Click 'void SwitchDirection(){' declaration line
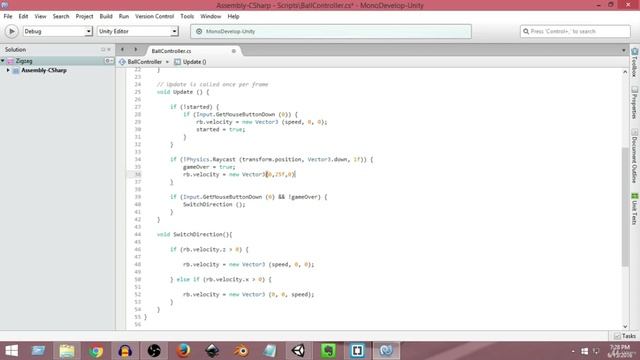This screenshot has height=360, width=640. coord(195,234)
